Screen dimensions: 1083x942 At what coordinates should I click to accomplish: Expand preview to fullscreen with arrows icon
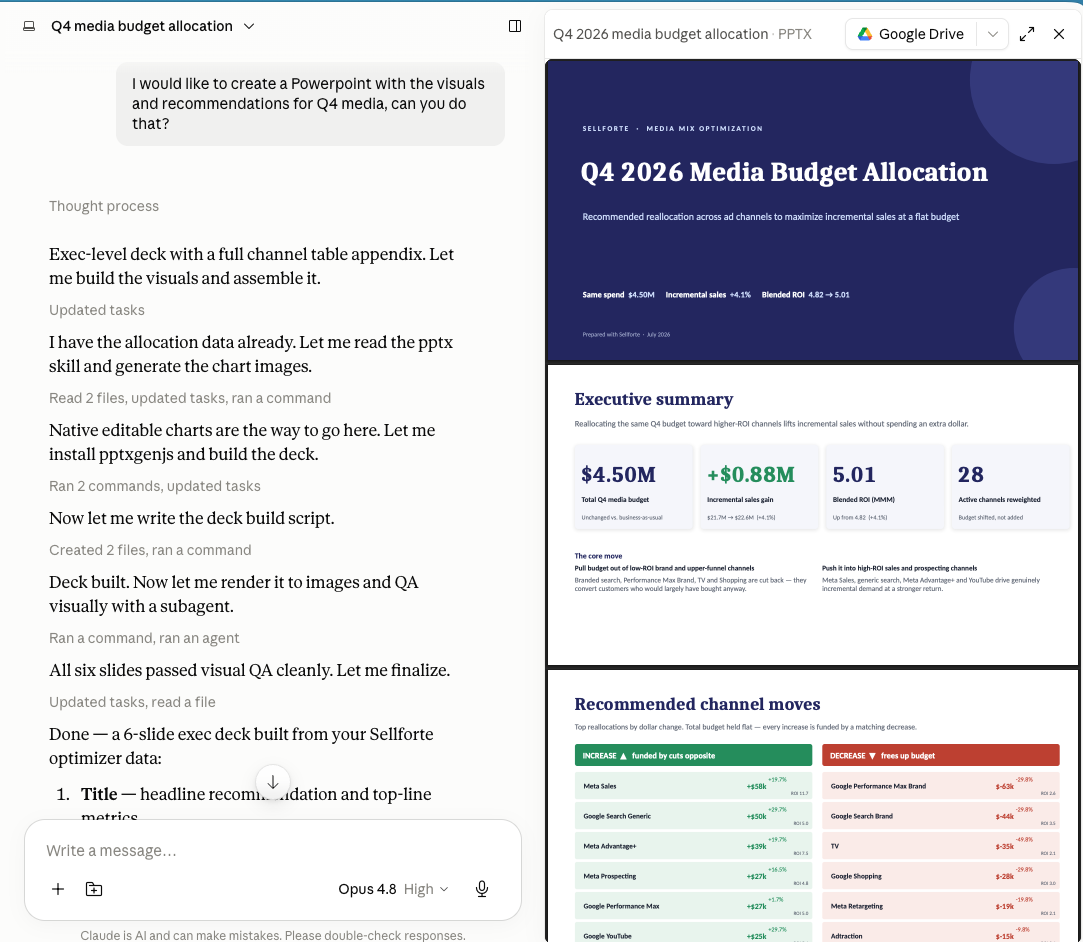click(1027, 34)
